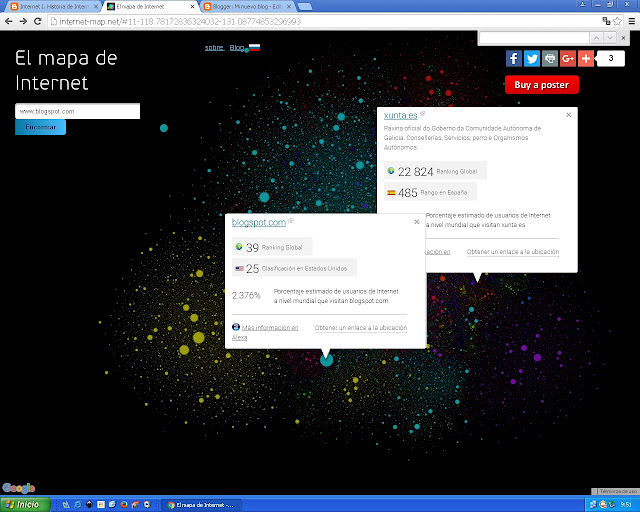Click the Alexa globe icon in blogspot popup
Screen dimensions: 640x512
236,327
